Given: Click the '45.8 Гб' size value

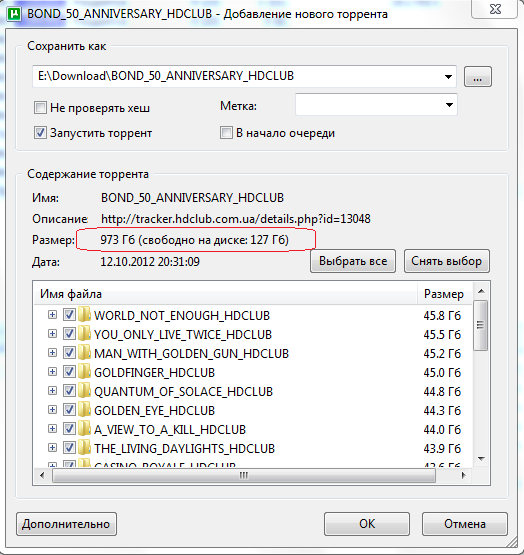Looking at the screenshot, I should tap(442, 315).
